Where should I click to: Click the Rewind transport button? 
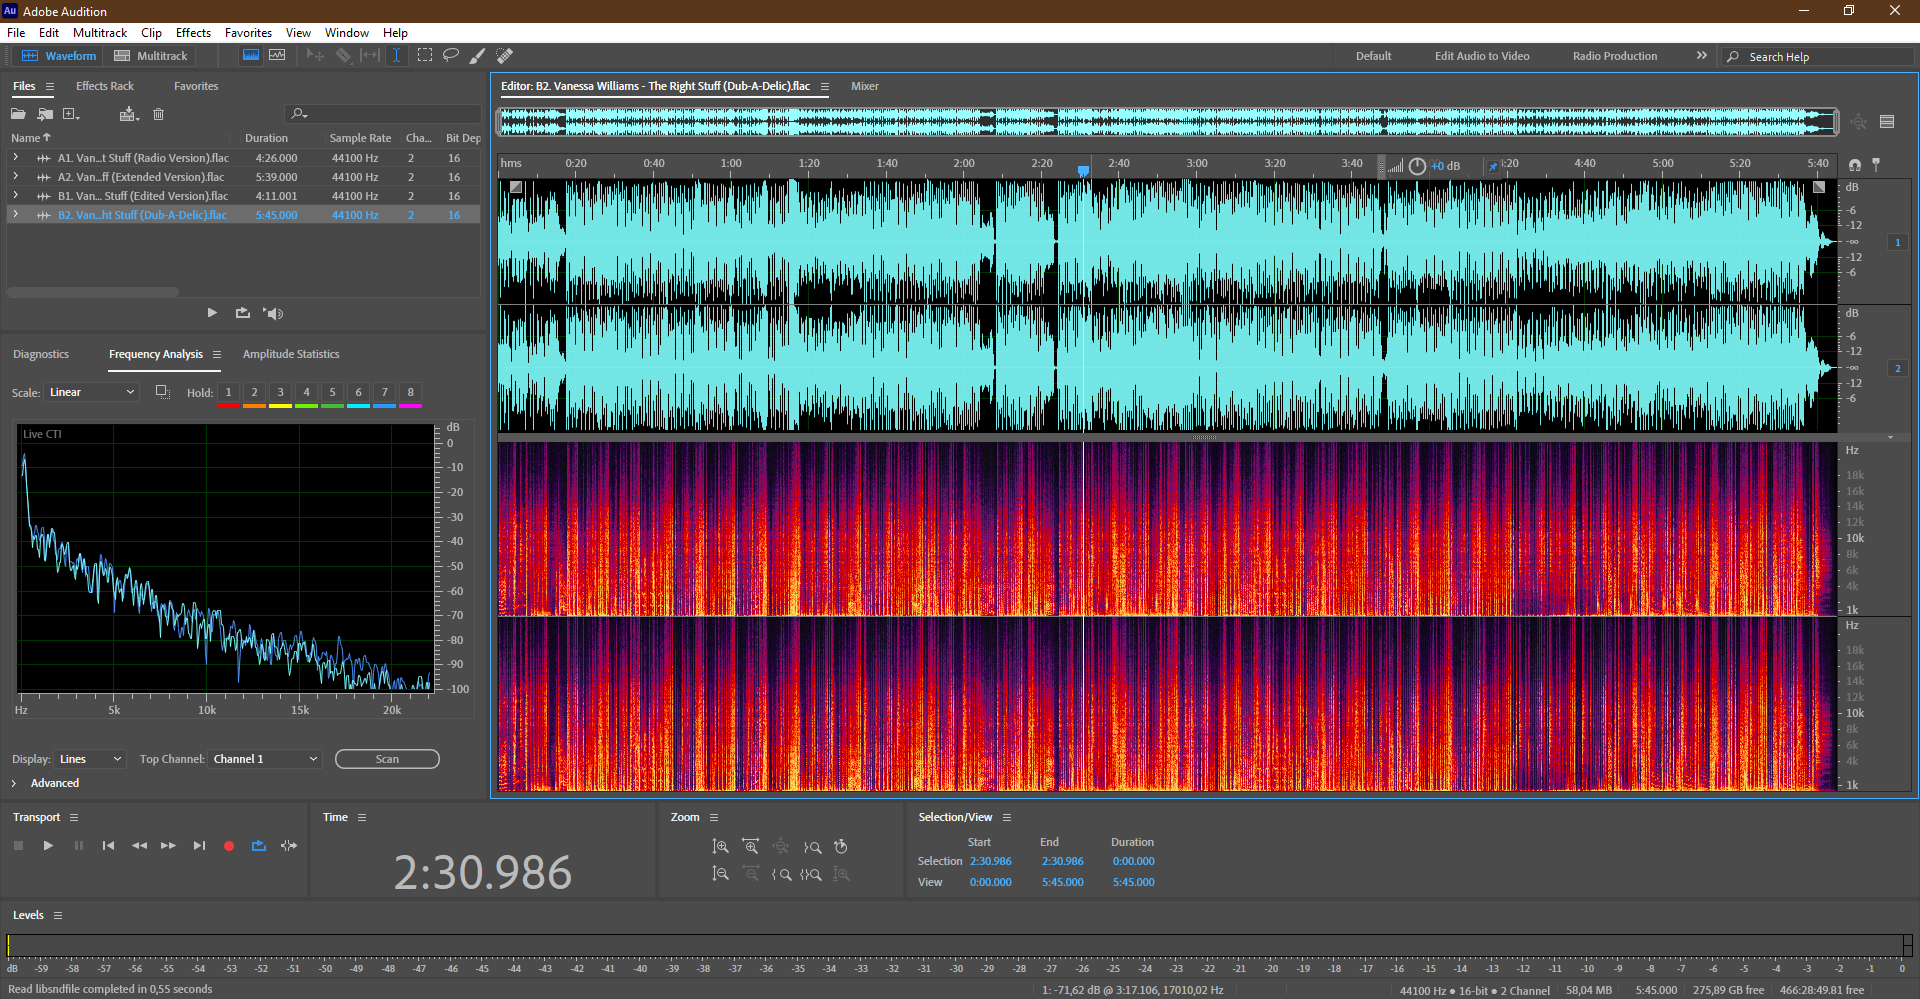(x=139, y=846)
